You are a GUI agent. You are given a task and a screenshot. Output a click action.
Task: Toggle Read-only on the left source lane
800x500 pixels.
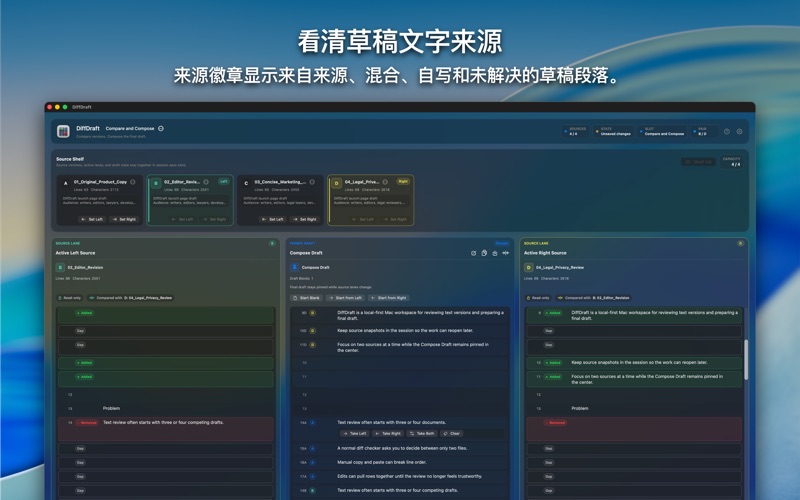tap(69, 298)
